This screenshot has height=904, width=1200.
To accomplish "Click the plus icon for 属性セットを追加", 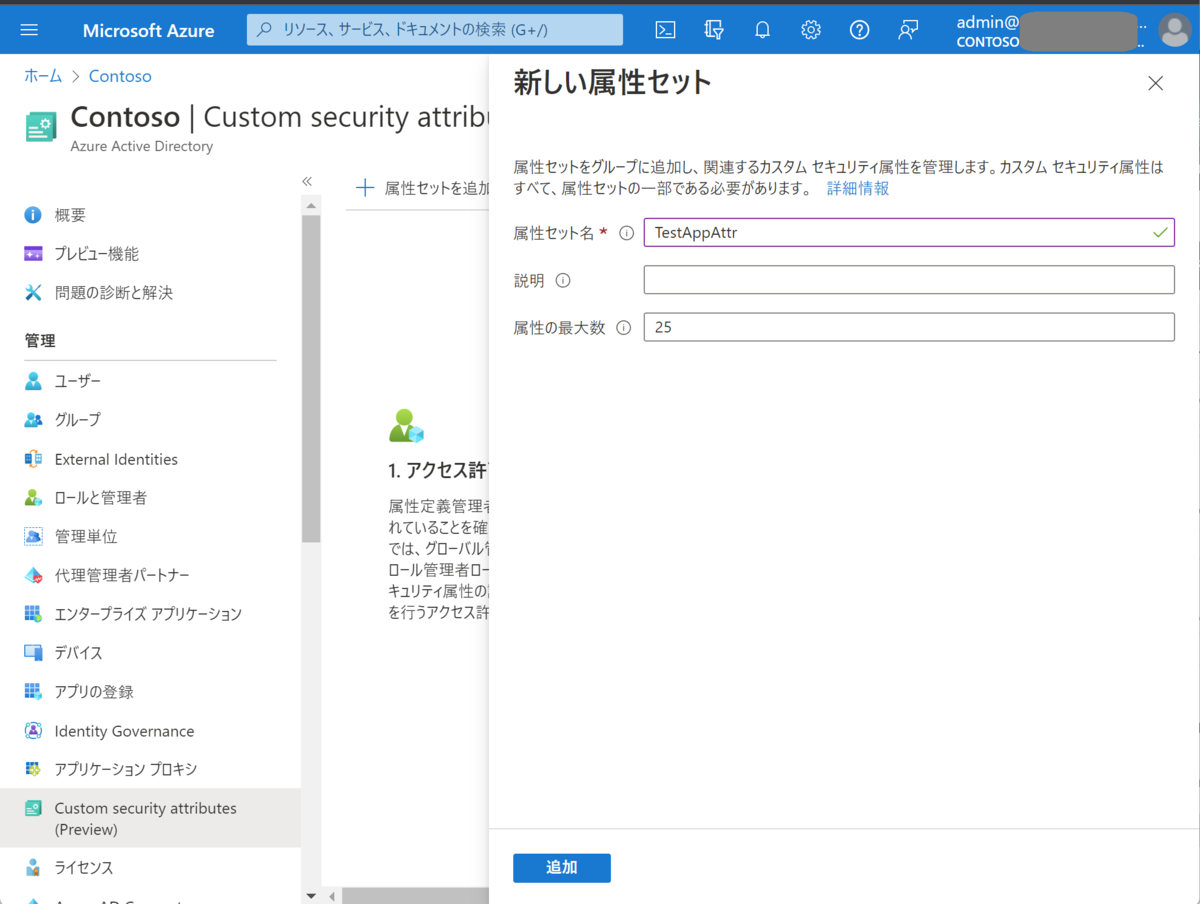I will tap(365, 188).
